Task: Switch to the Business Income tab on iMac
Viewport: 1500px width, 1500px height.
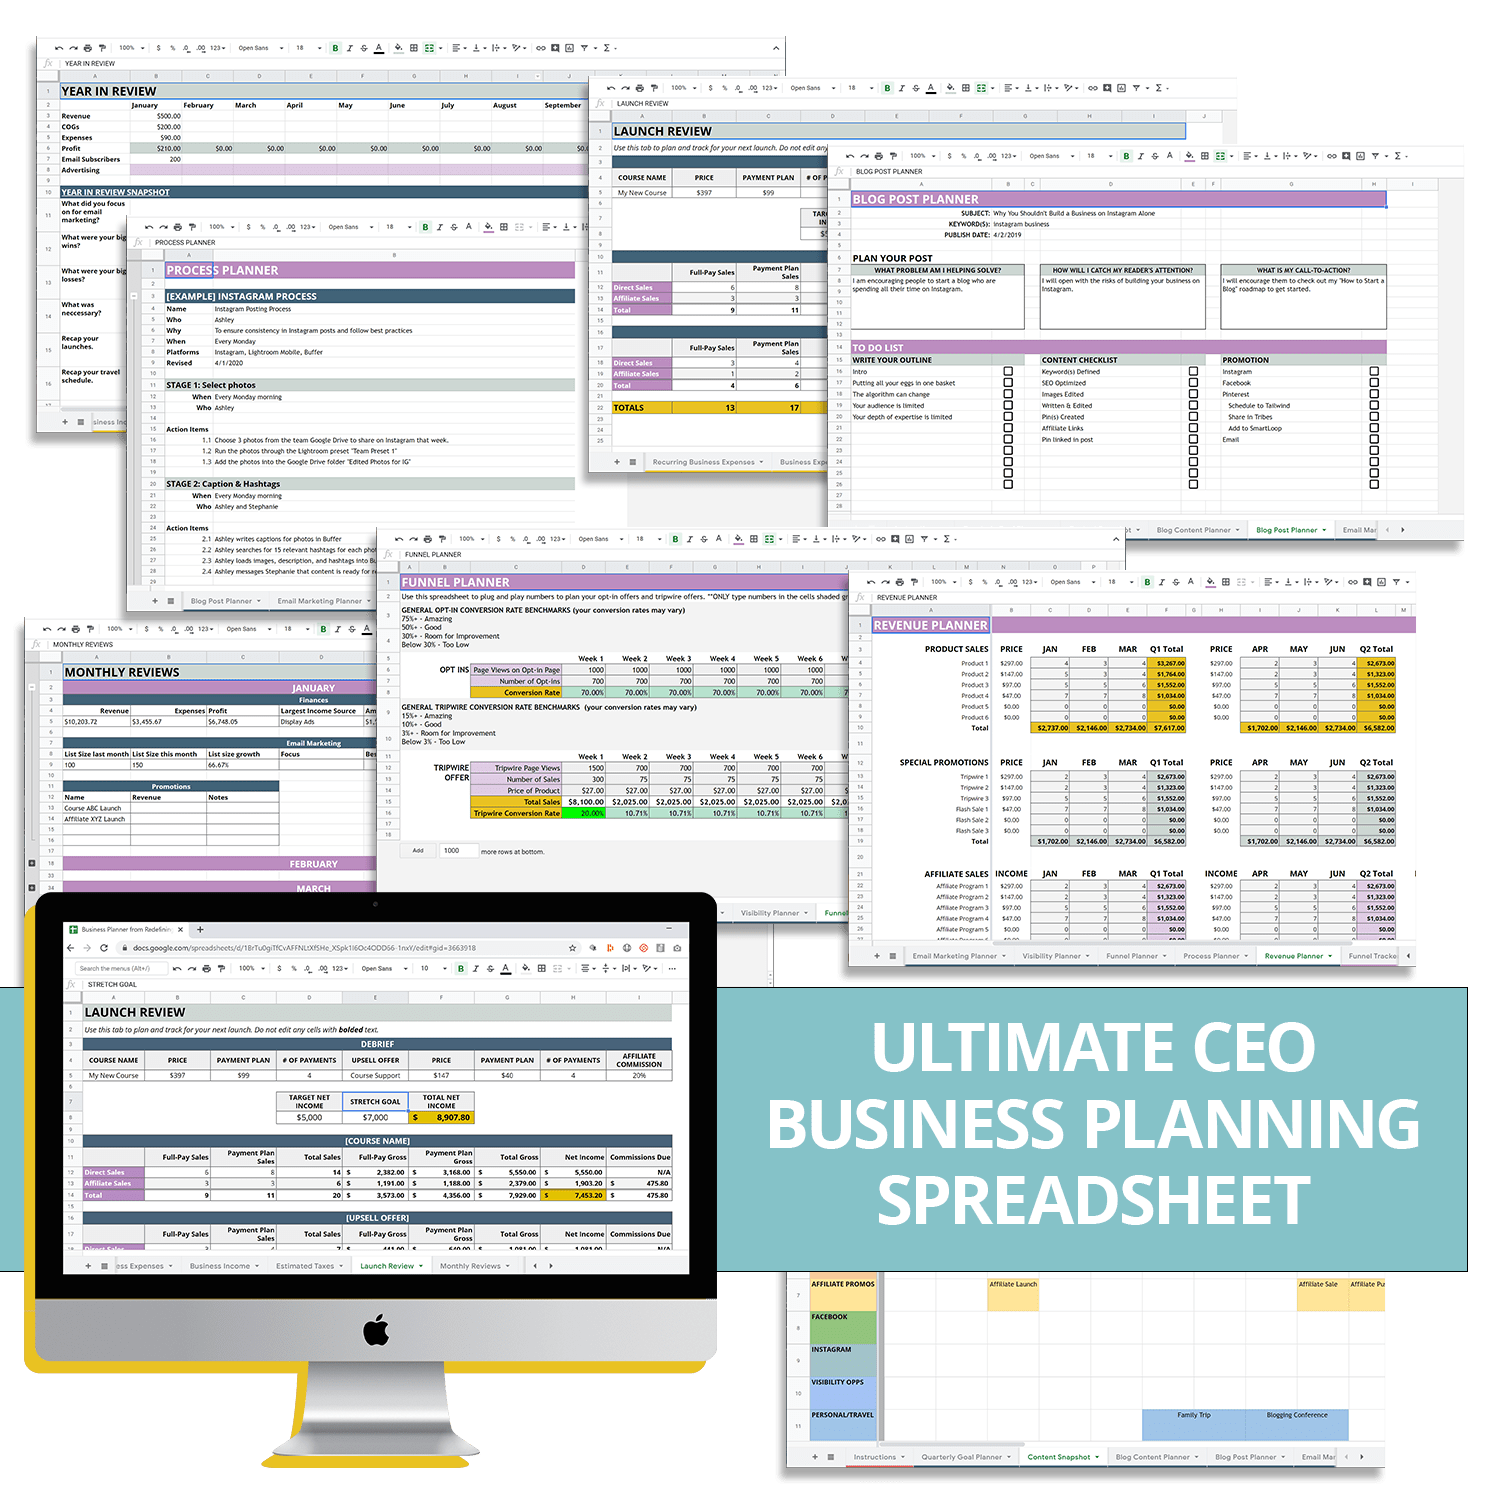Action: click(x=220, y=1266)
